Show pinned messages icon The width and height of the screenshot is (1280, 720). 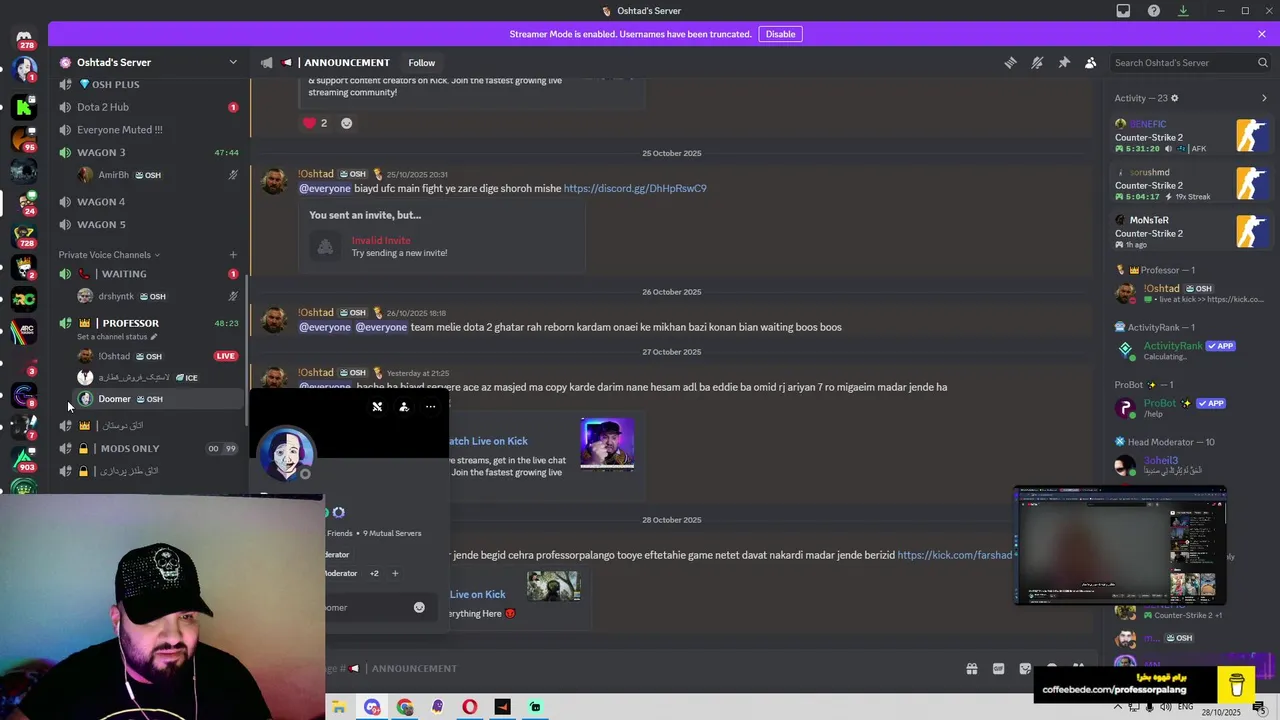(1064, 62)
